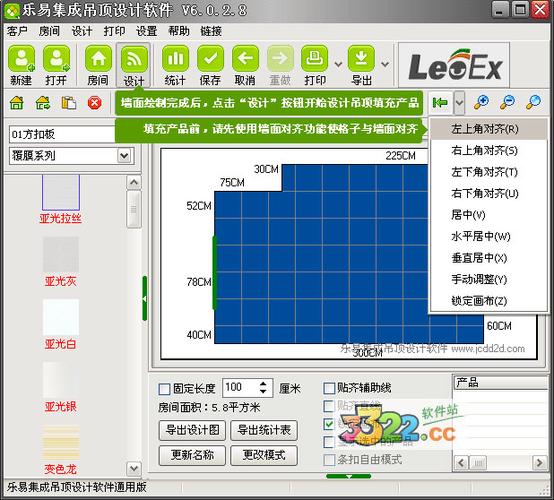Enable the 固定长度 checkbox
The image size is (554, 500).
[164, 389]
